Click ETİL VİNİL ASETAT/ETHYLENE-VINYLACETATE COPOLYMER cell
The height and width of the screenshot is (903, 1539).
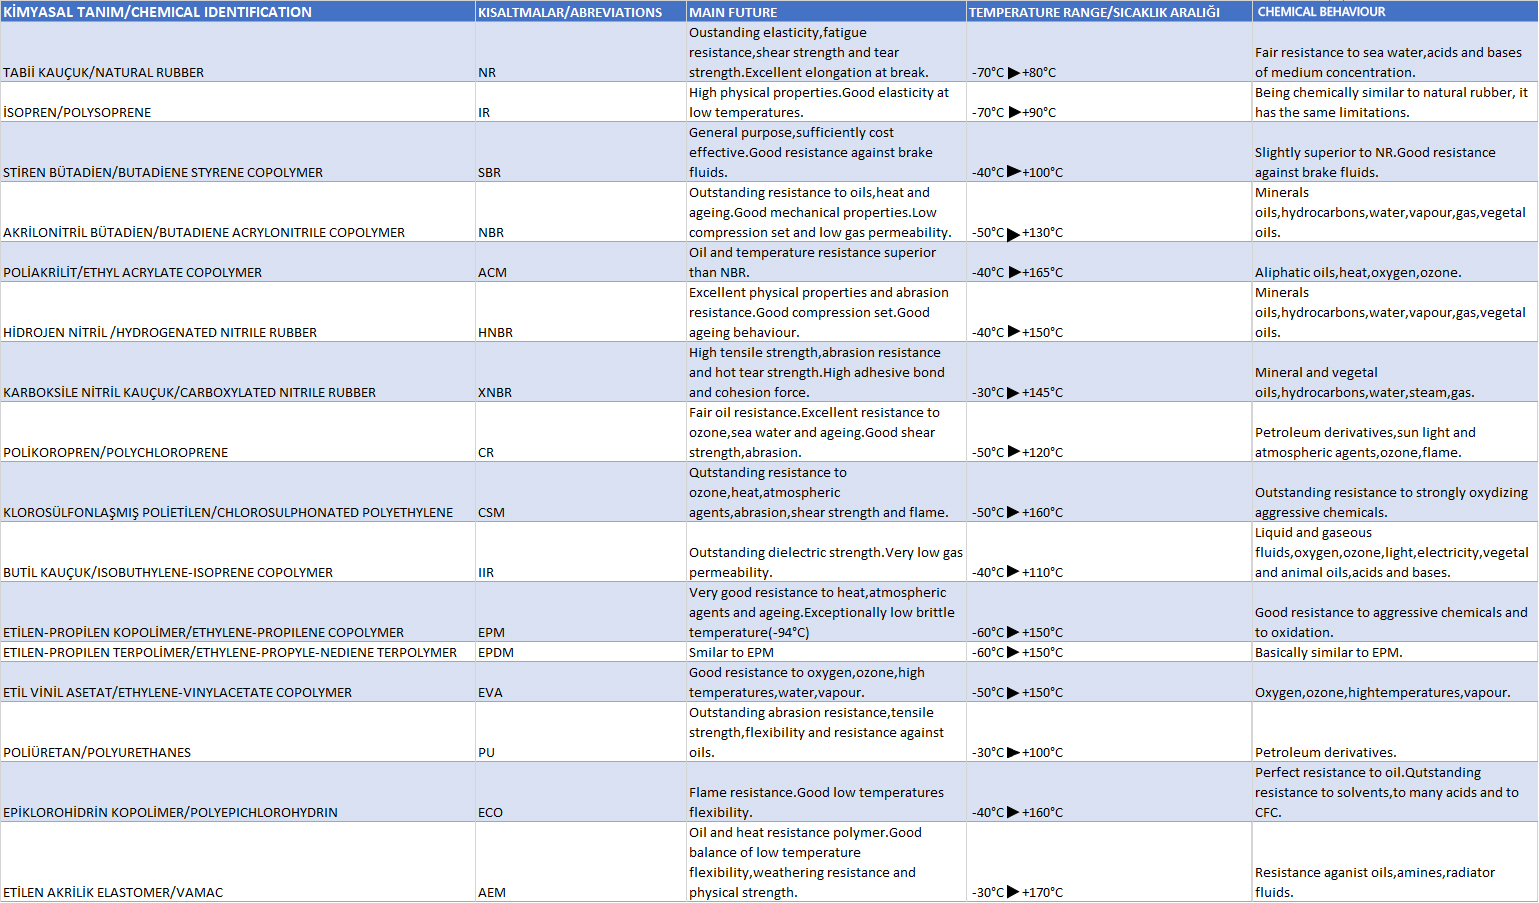238,682
